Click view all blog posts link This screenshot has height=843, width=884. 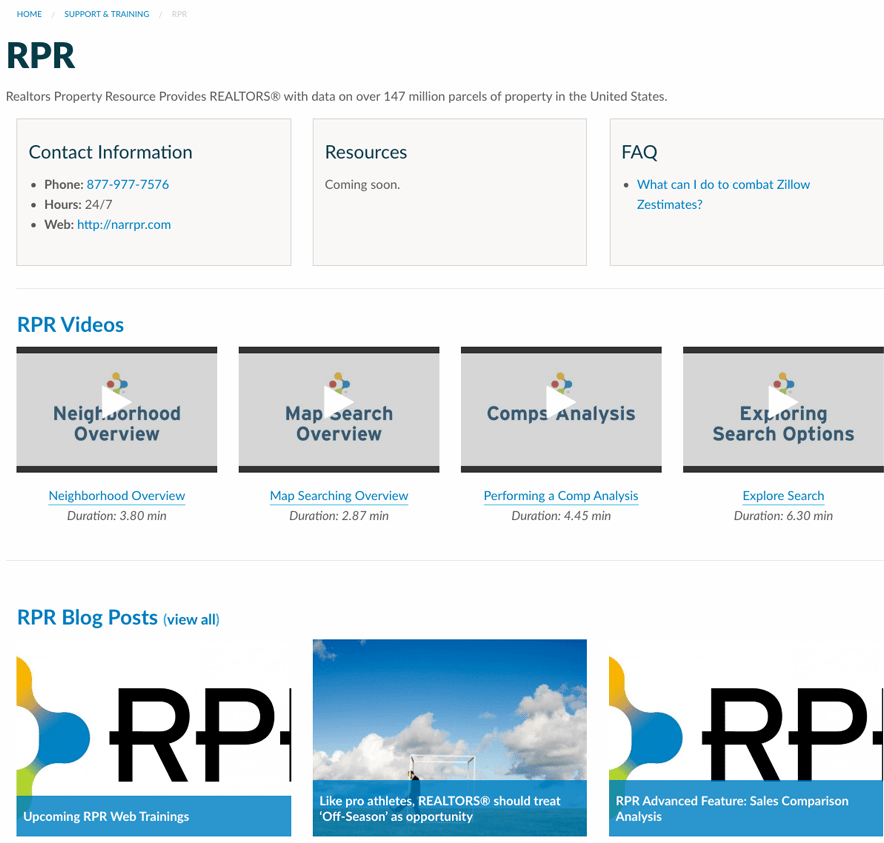(191, 620)
